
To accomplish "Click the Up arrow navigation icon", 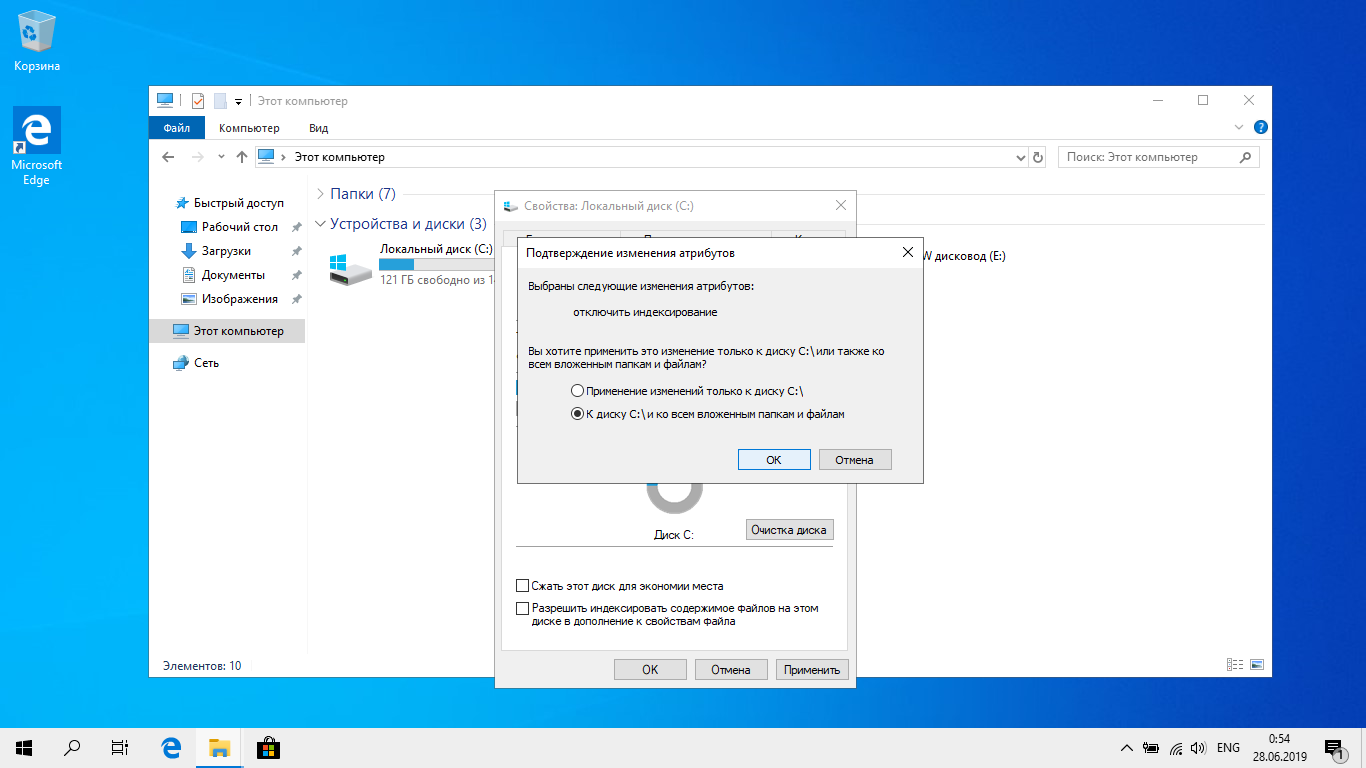I will [241, 157].
